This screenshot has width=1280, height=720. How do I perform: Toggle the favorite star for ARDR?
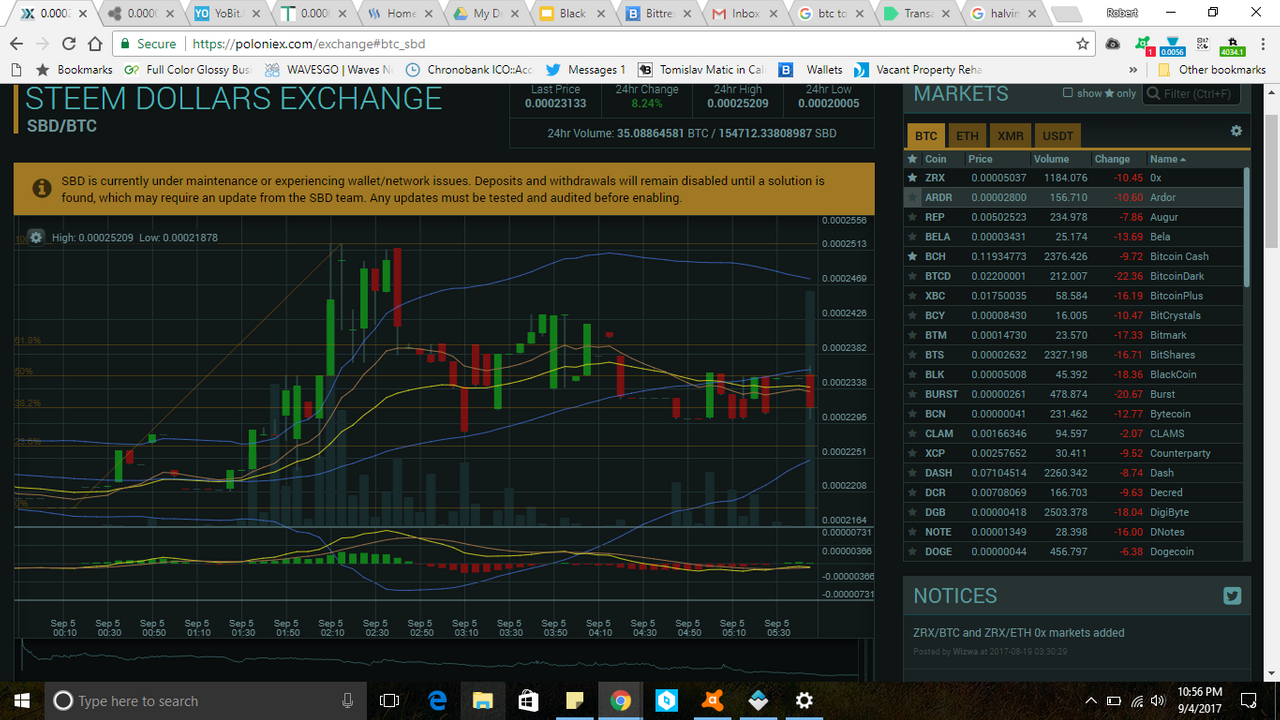[x=912, y=197]
